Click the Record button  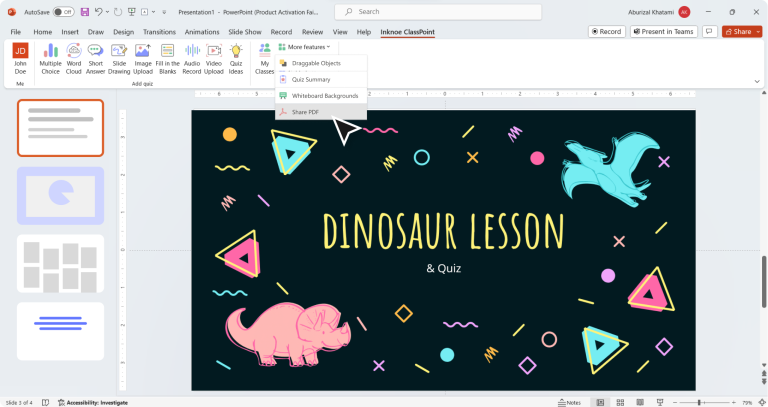607,32
